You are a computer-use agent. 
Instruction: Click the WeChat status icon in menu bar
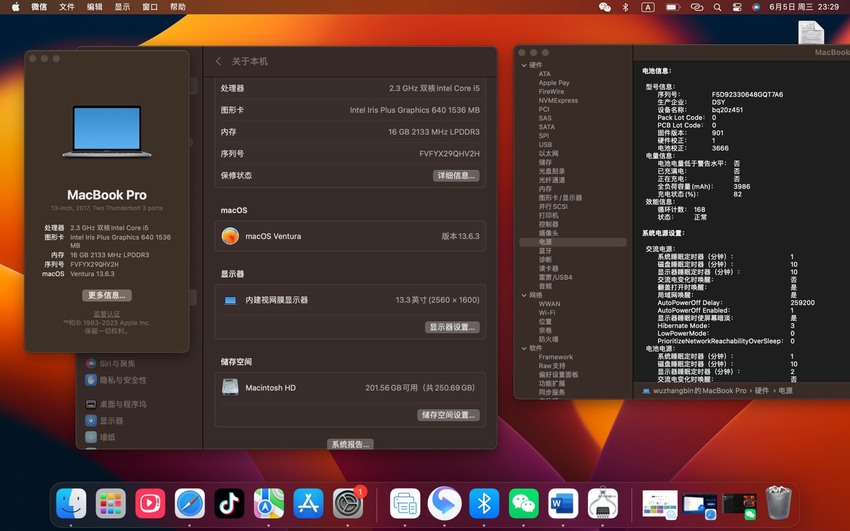coord(604,7)
